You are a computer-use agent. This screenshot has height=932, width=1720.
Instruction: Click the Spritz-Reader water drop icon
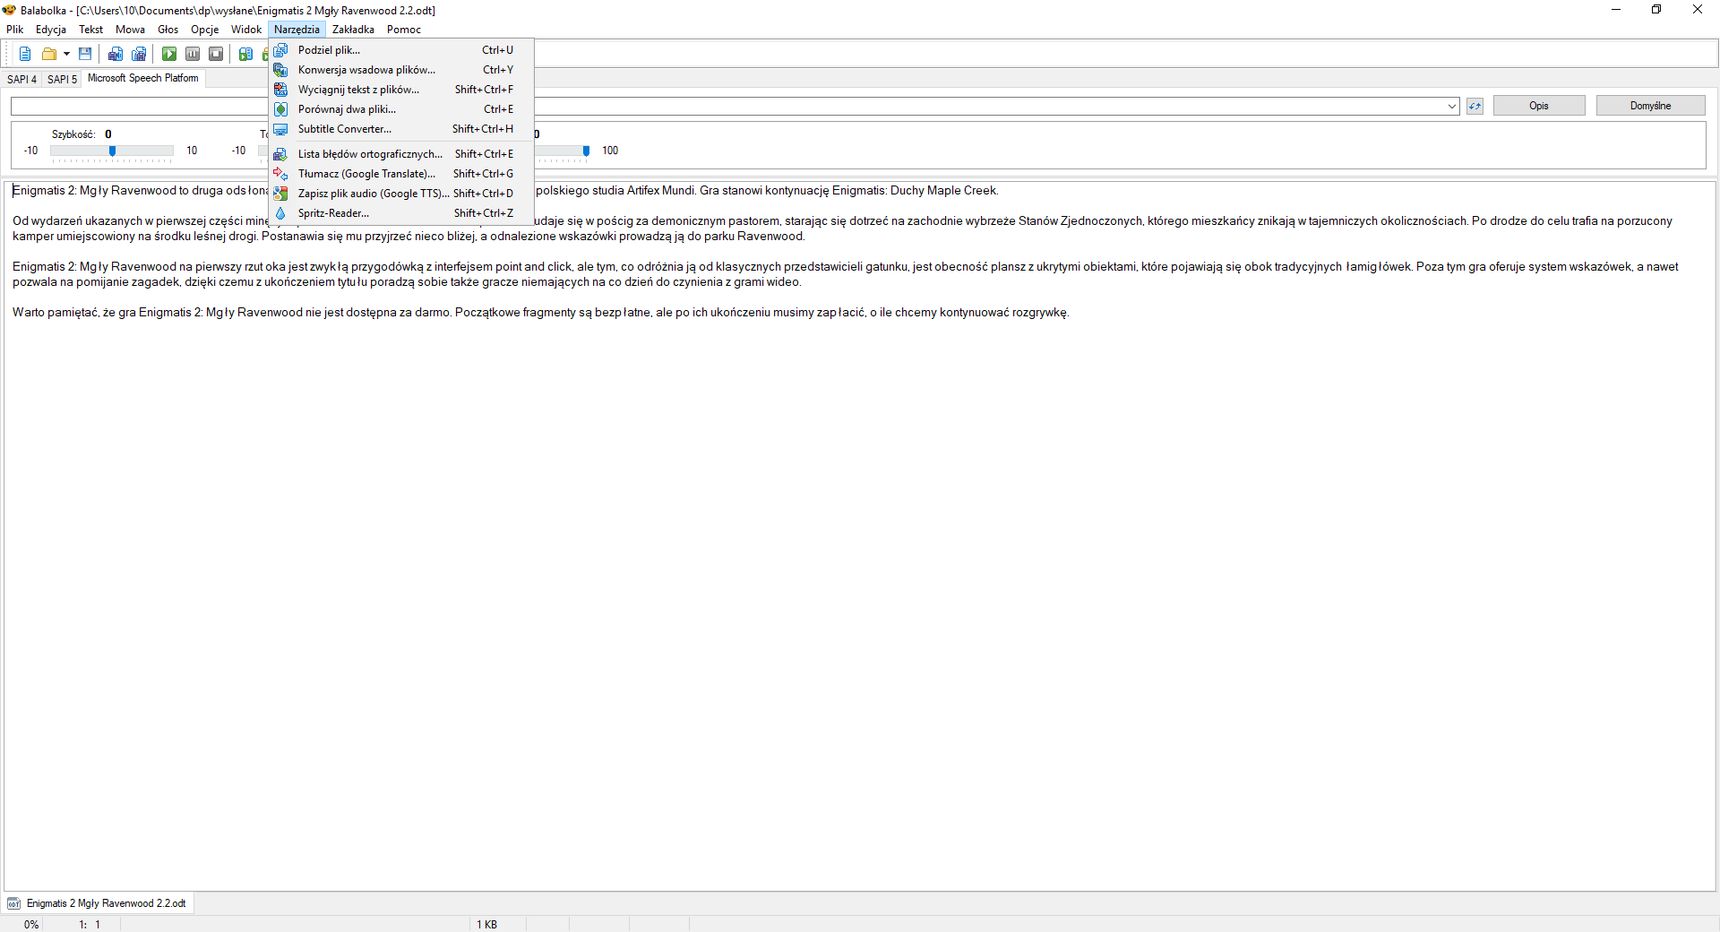pyautogui.click(x=281, y=213)
